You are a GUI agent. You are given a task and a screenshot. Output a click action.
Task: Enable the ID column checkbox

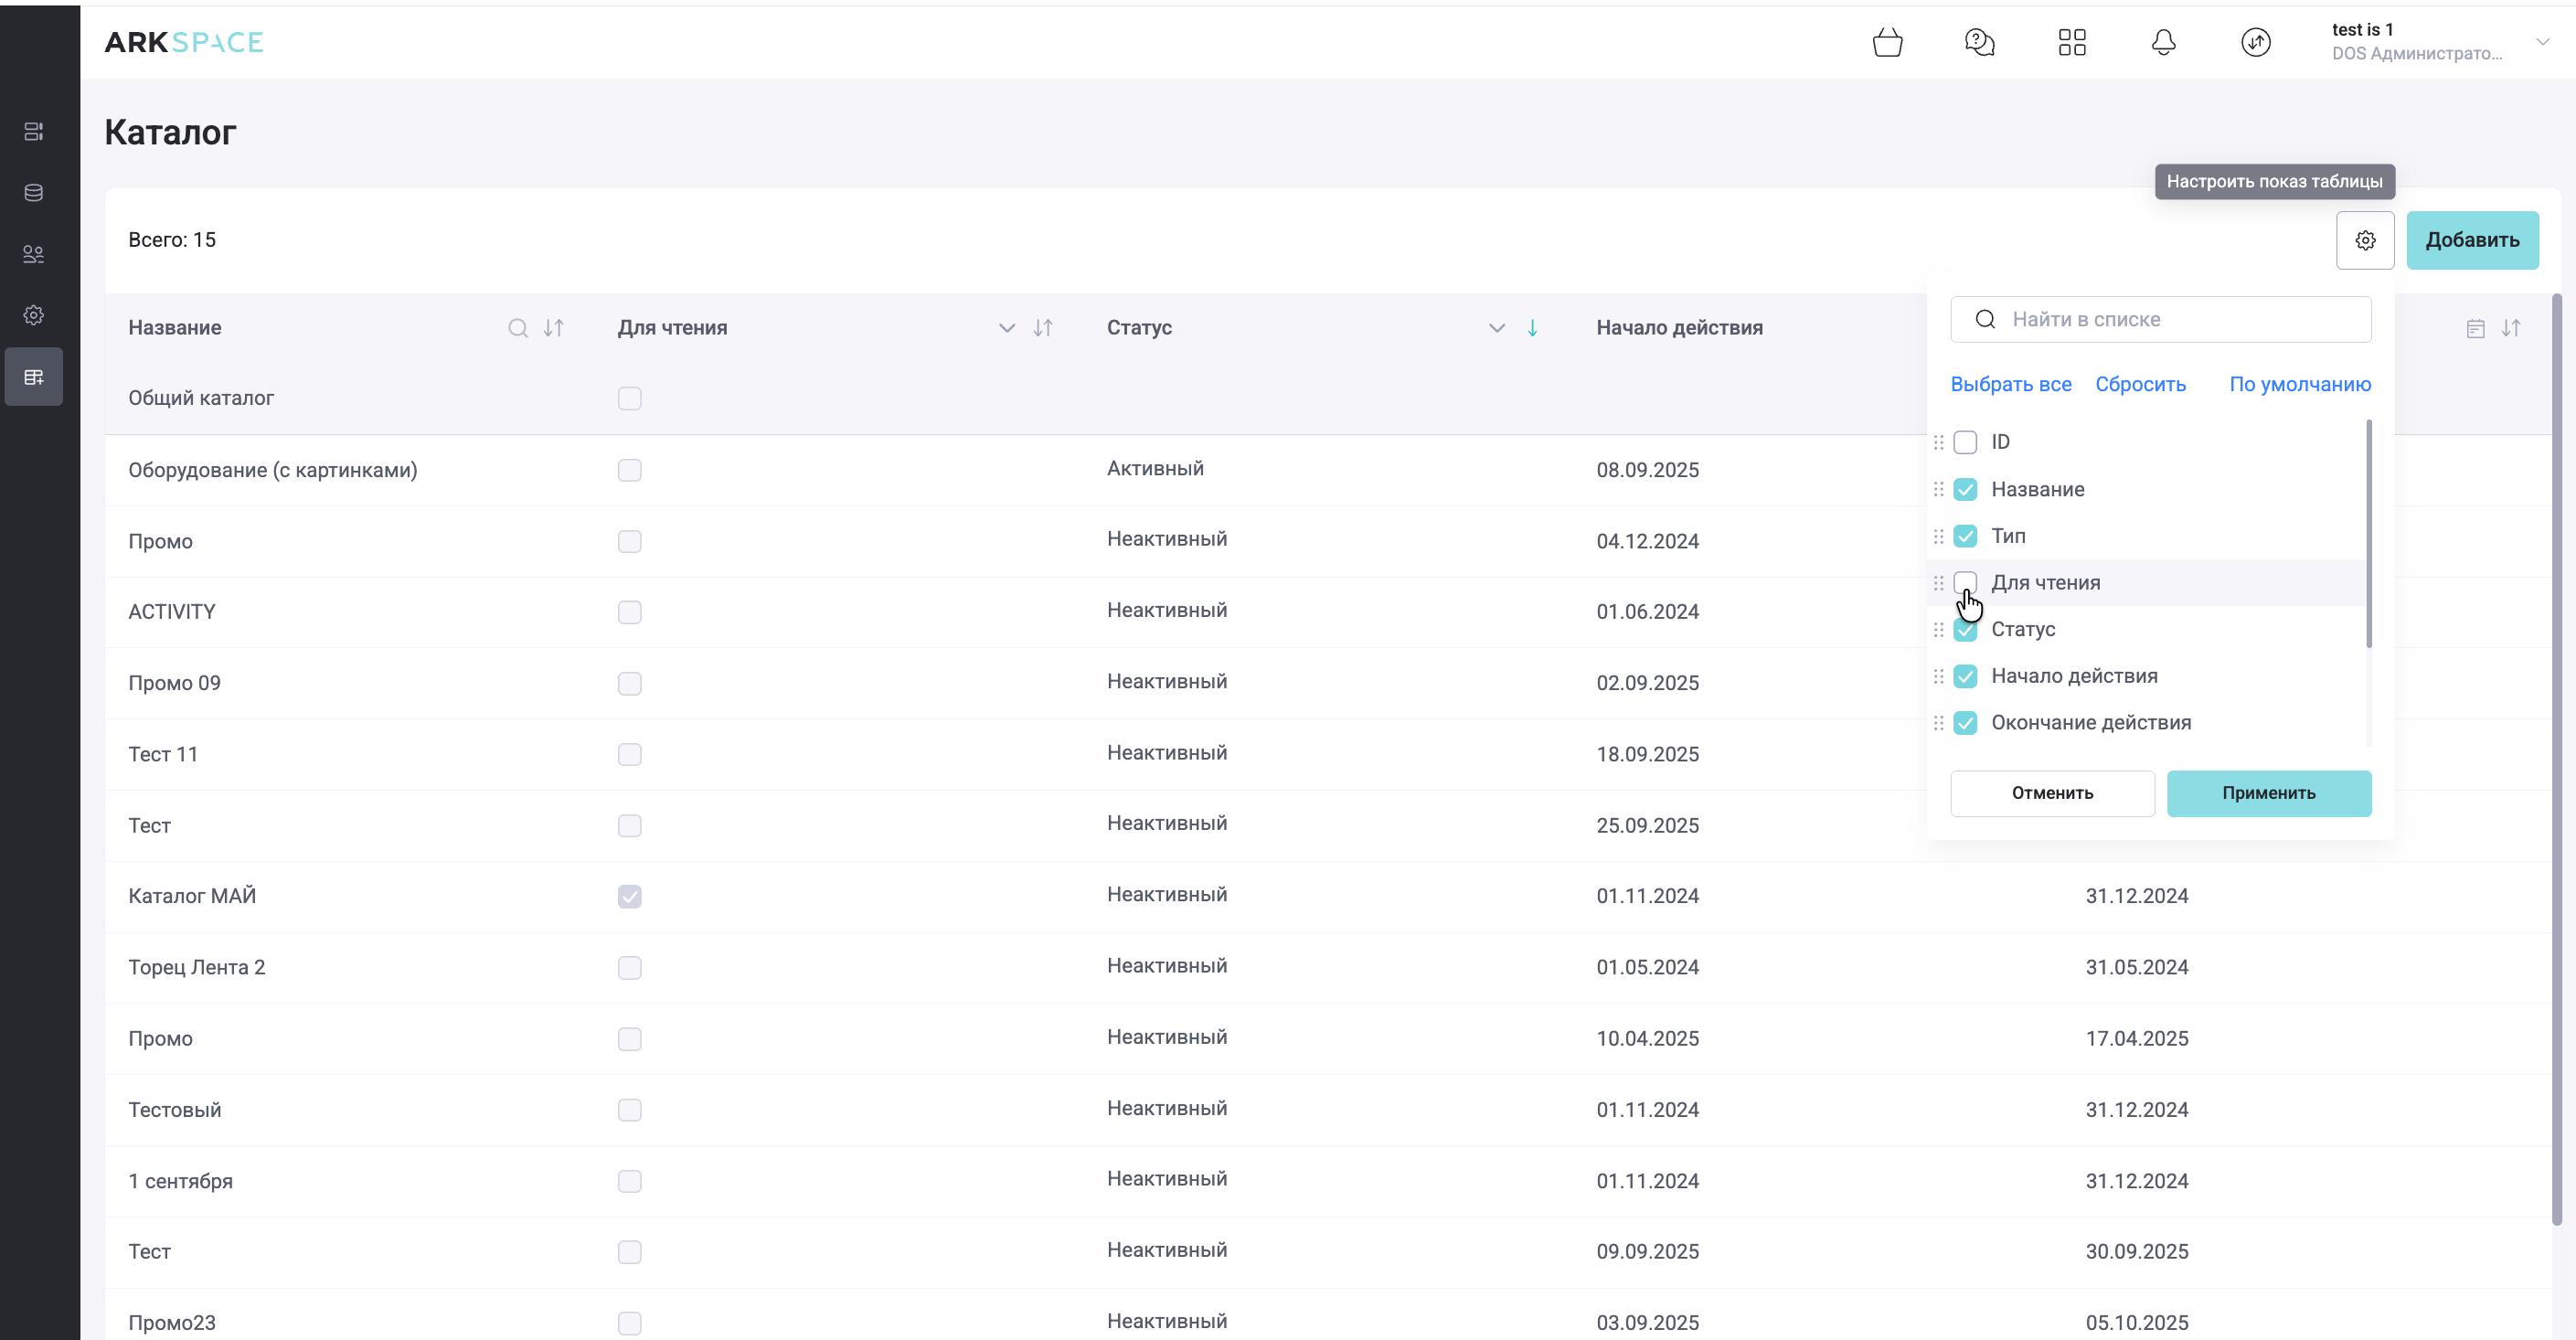coord(1965,442)
